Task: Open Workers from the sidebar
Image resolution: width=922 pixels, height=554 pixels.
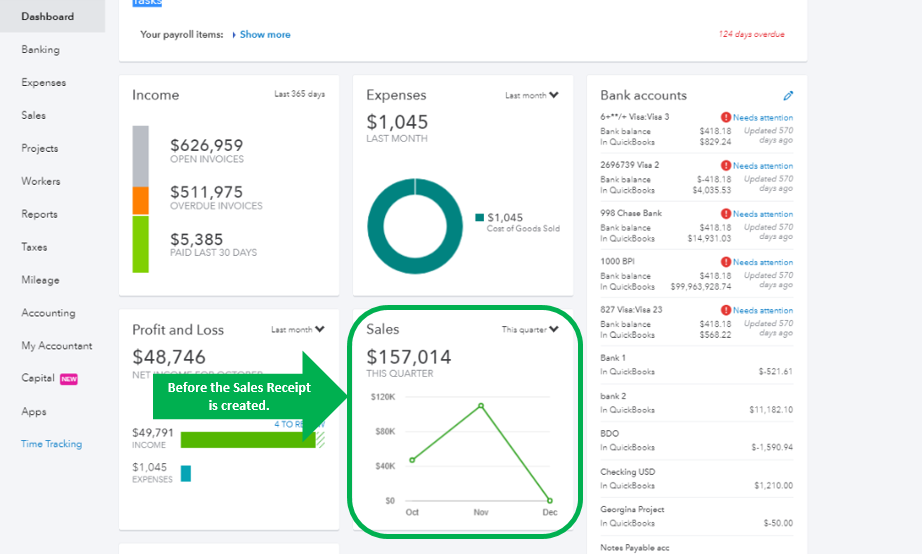Action: [x=41, y=181]
